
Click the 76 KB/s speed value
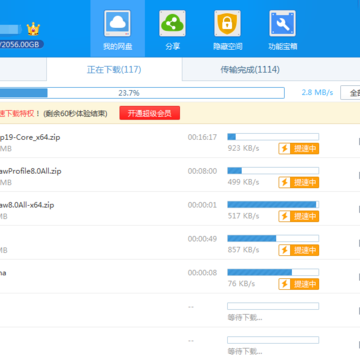(241, 284)
